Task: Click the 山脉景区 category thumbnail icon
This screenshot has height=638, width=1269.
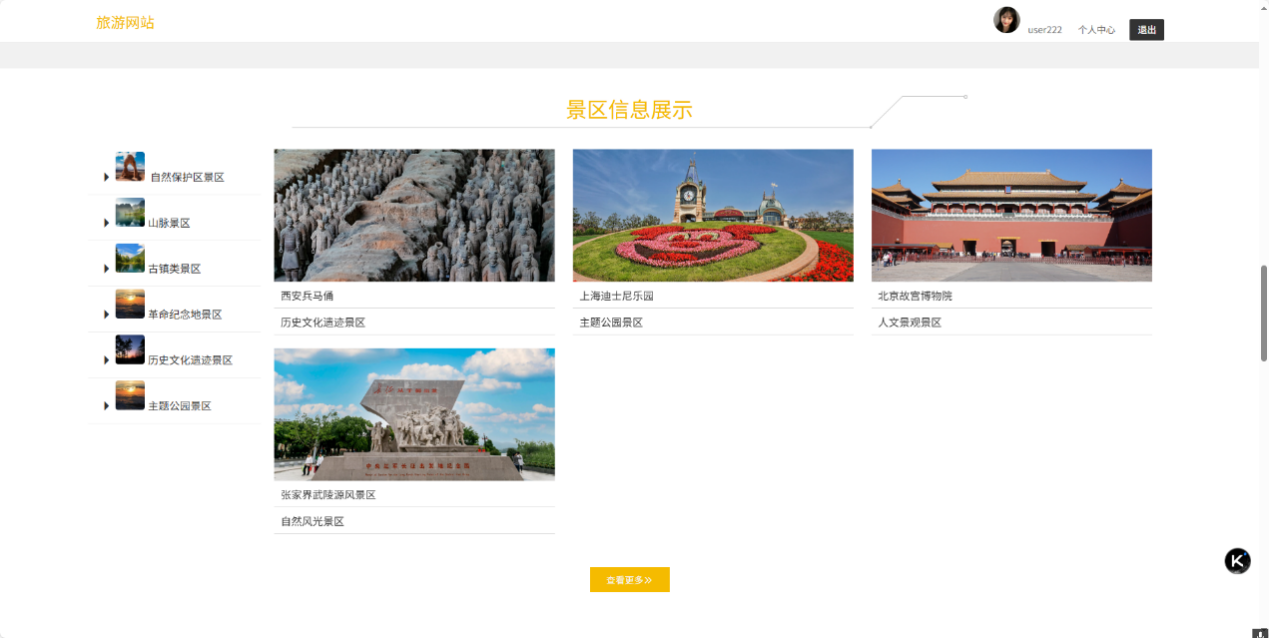Action: point(130,212)
